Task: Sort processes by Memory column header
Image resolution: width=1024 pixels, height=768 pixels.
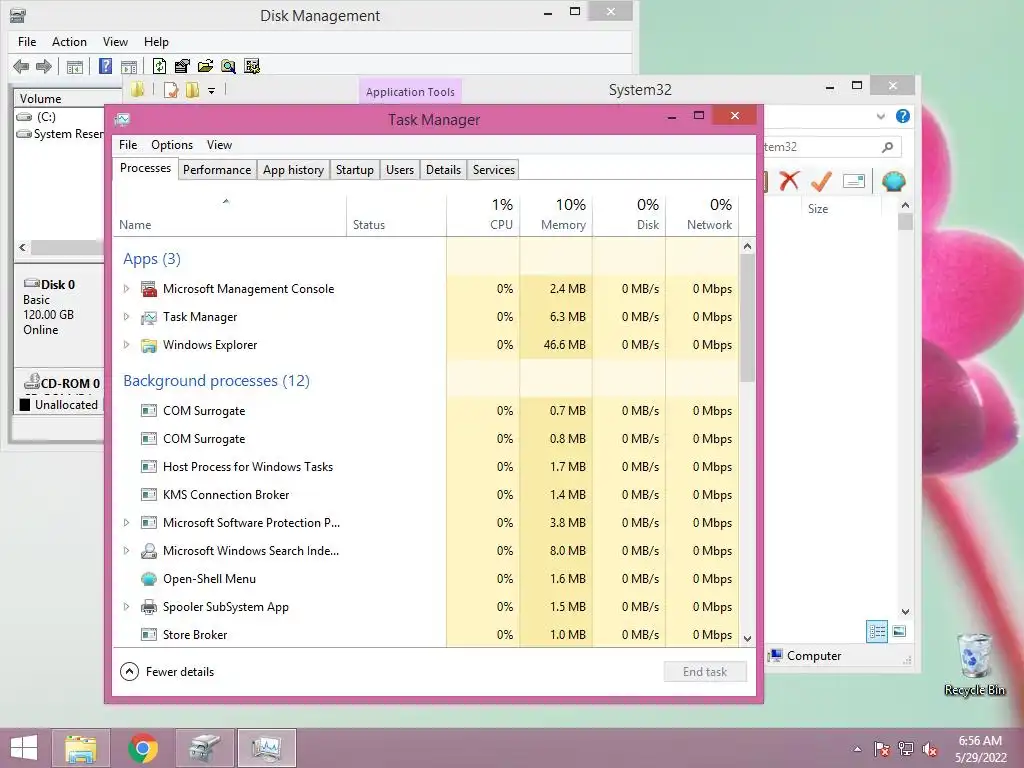Action: point(556,214)
